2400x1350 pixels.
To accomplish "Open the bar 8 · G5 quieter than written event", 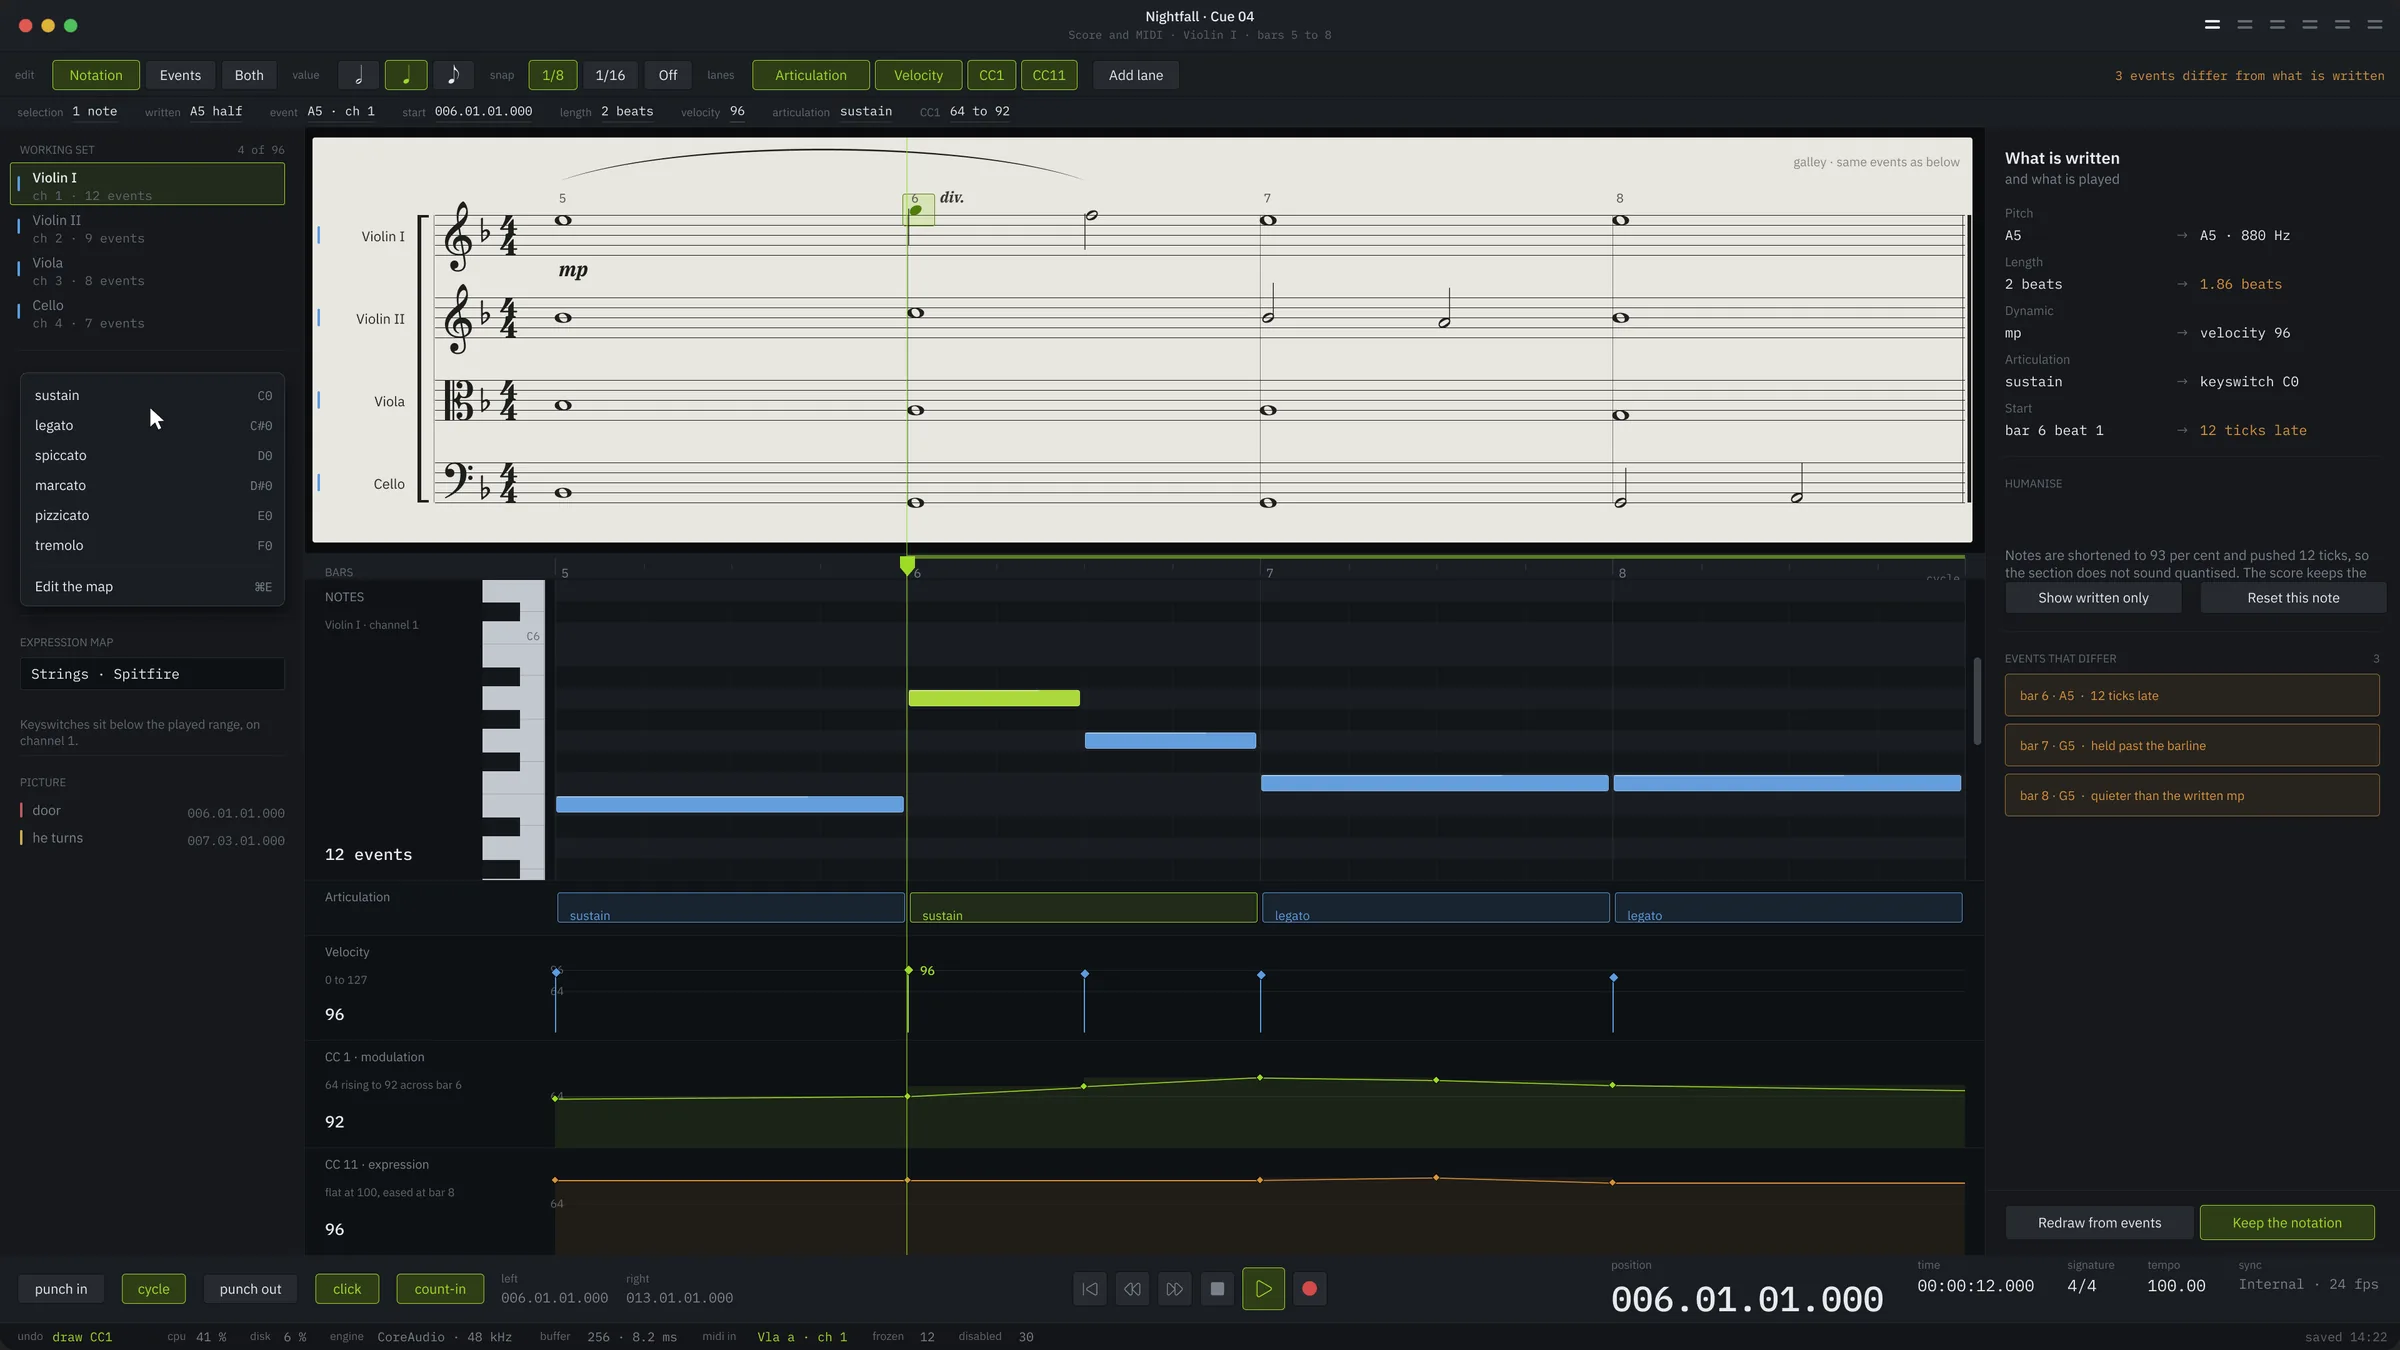I will [x=2192, y=796].
